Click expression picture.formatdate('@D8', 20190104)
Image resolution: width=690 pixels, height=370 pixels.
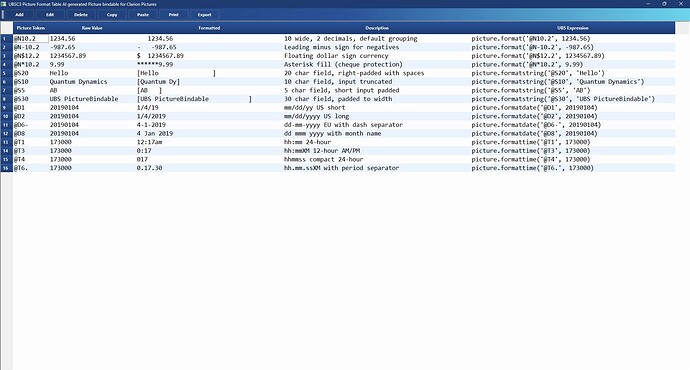pyautogui.click(x=534, y=133)
